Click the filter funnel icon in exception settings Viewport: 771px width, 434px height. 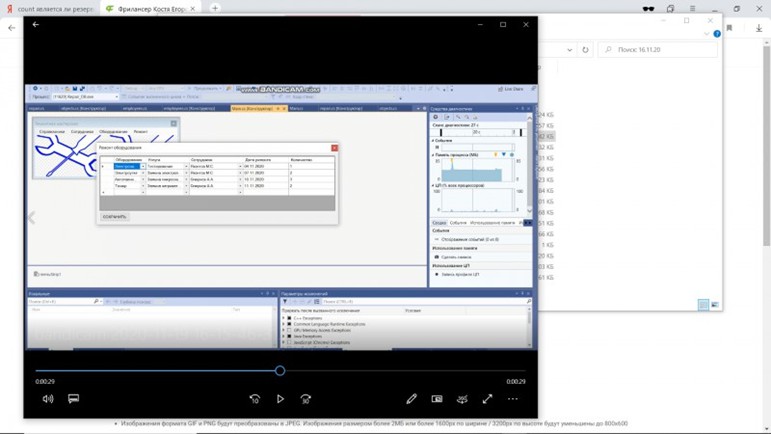[x=285, y=301]
